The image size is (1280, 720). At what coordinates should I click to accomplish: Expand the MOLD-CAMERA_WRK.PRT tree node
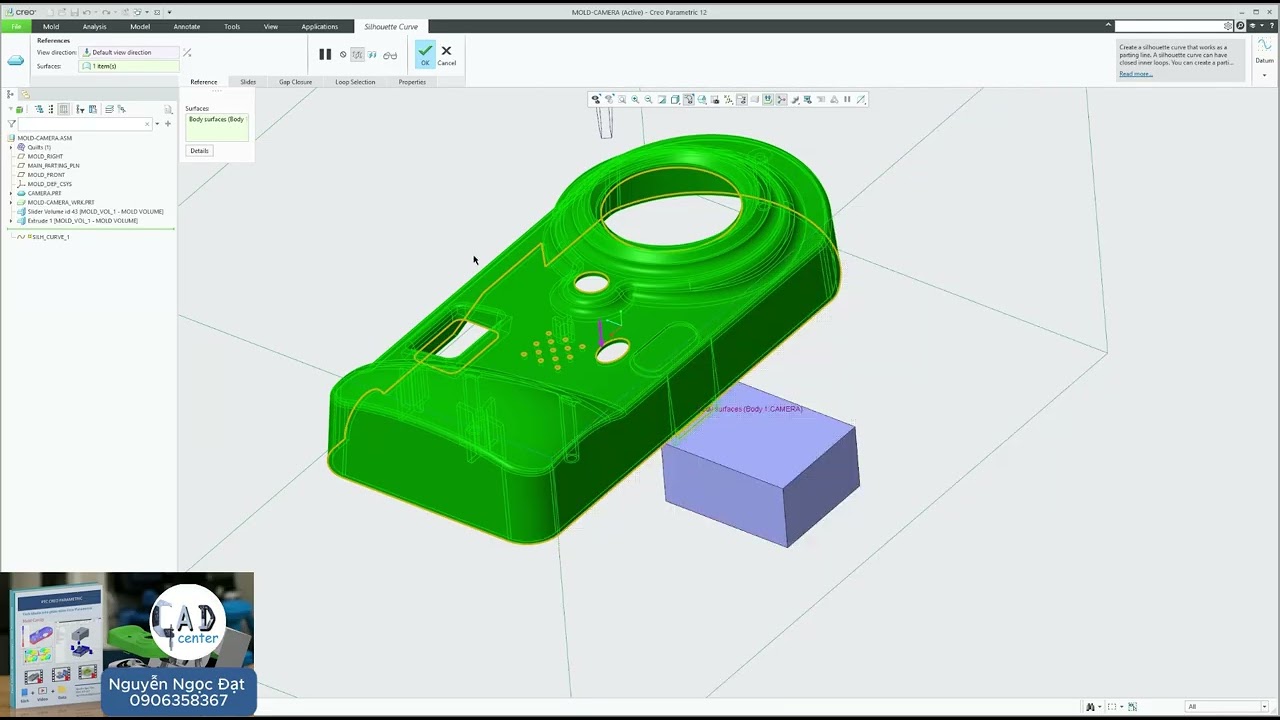pyautogui.click(x=11, y=202)
